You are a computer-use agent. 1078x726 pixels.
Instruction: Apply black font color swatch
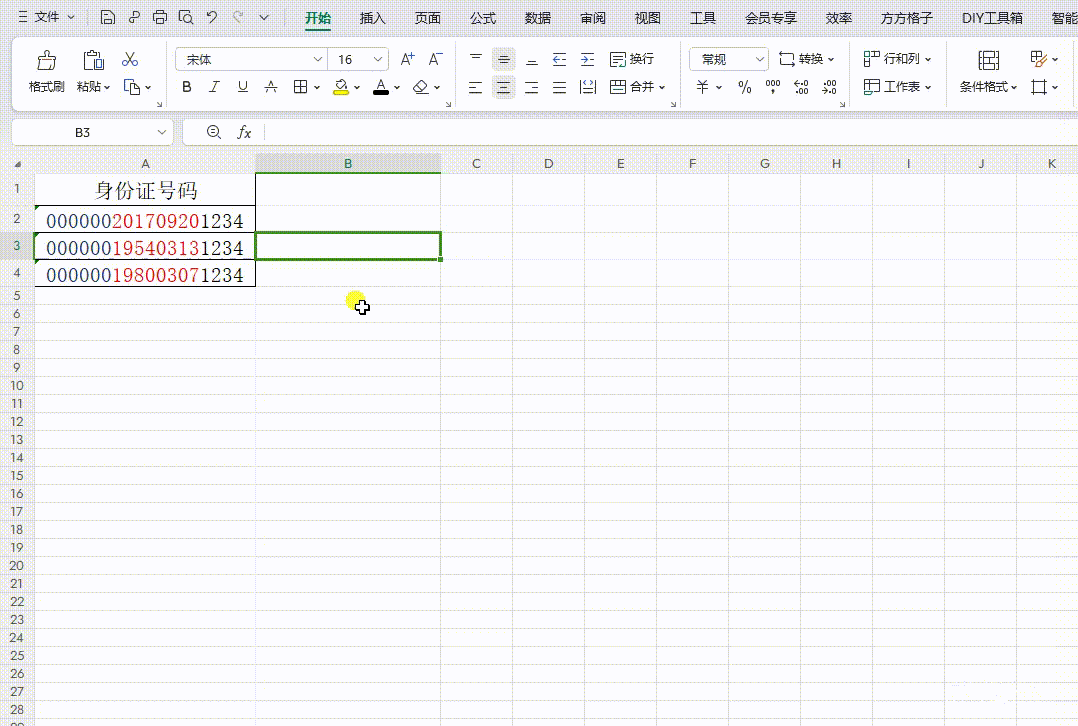pos(381,87)
